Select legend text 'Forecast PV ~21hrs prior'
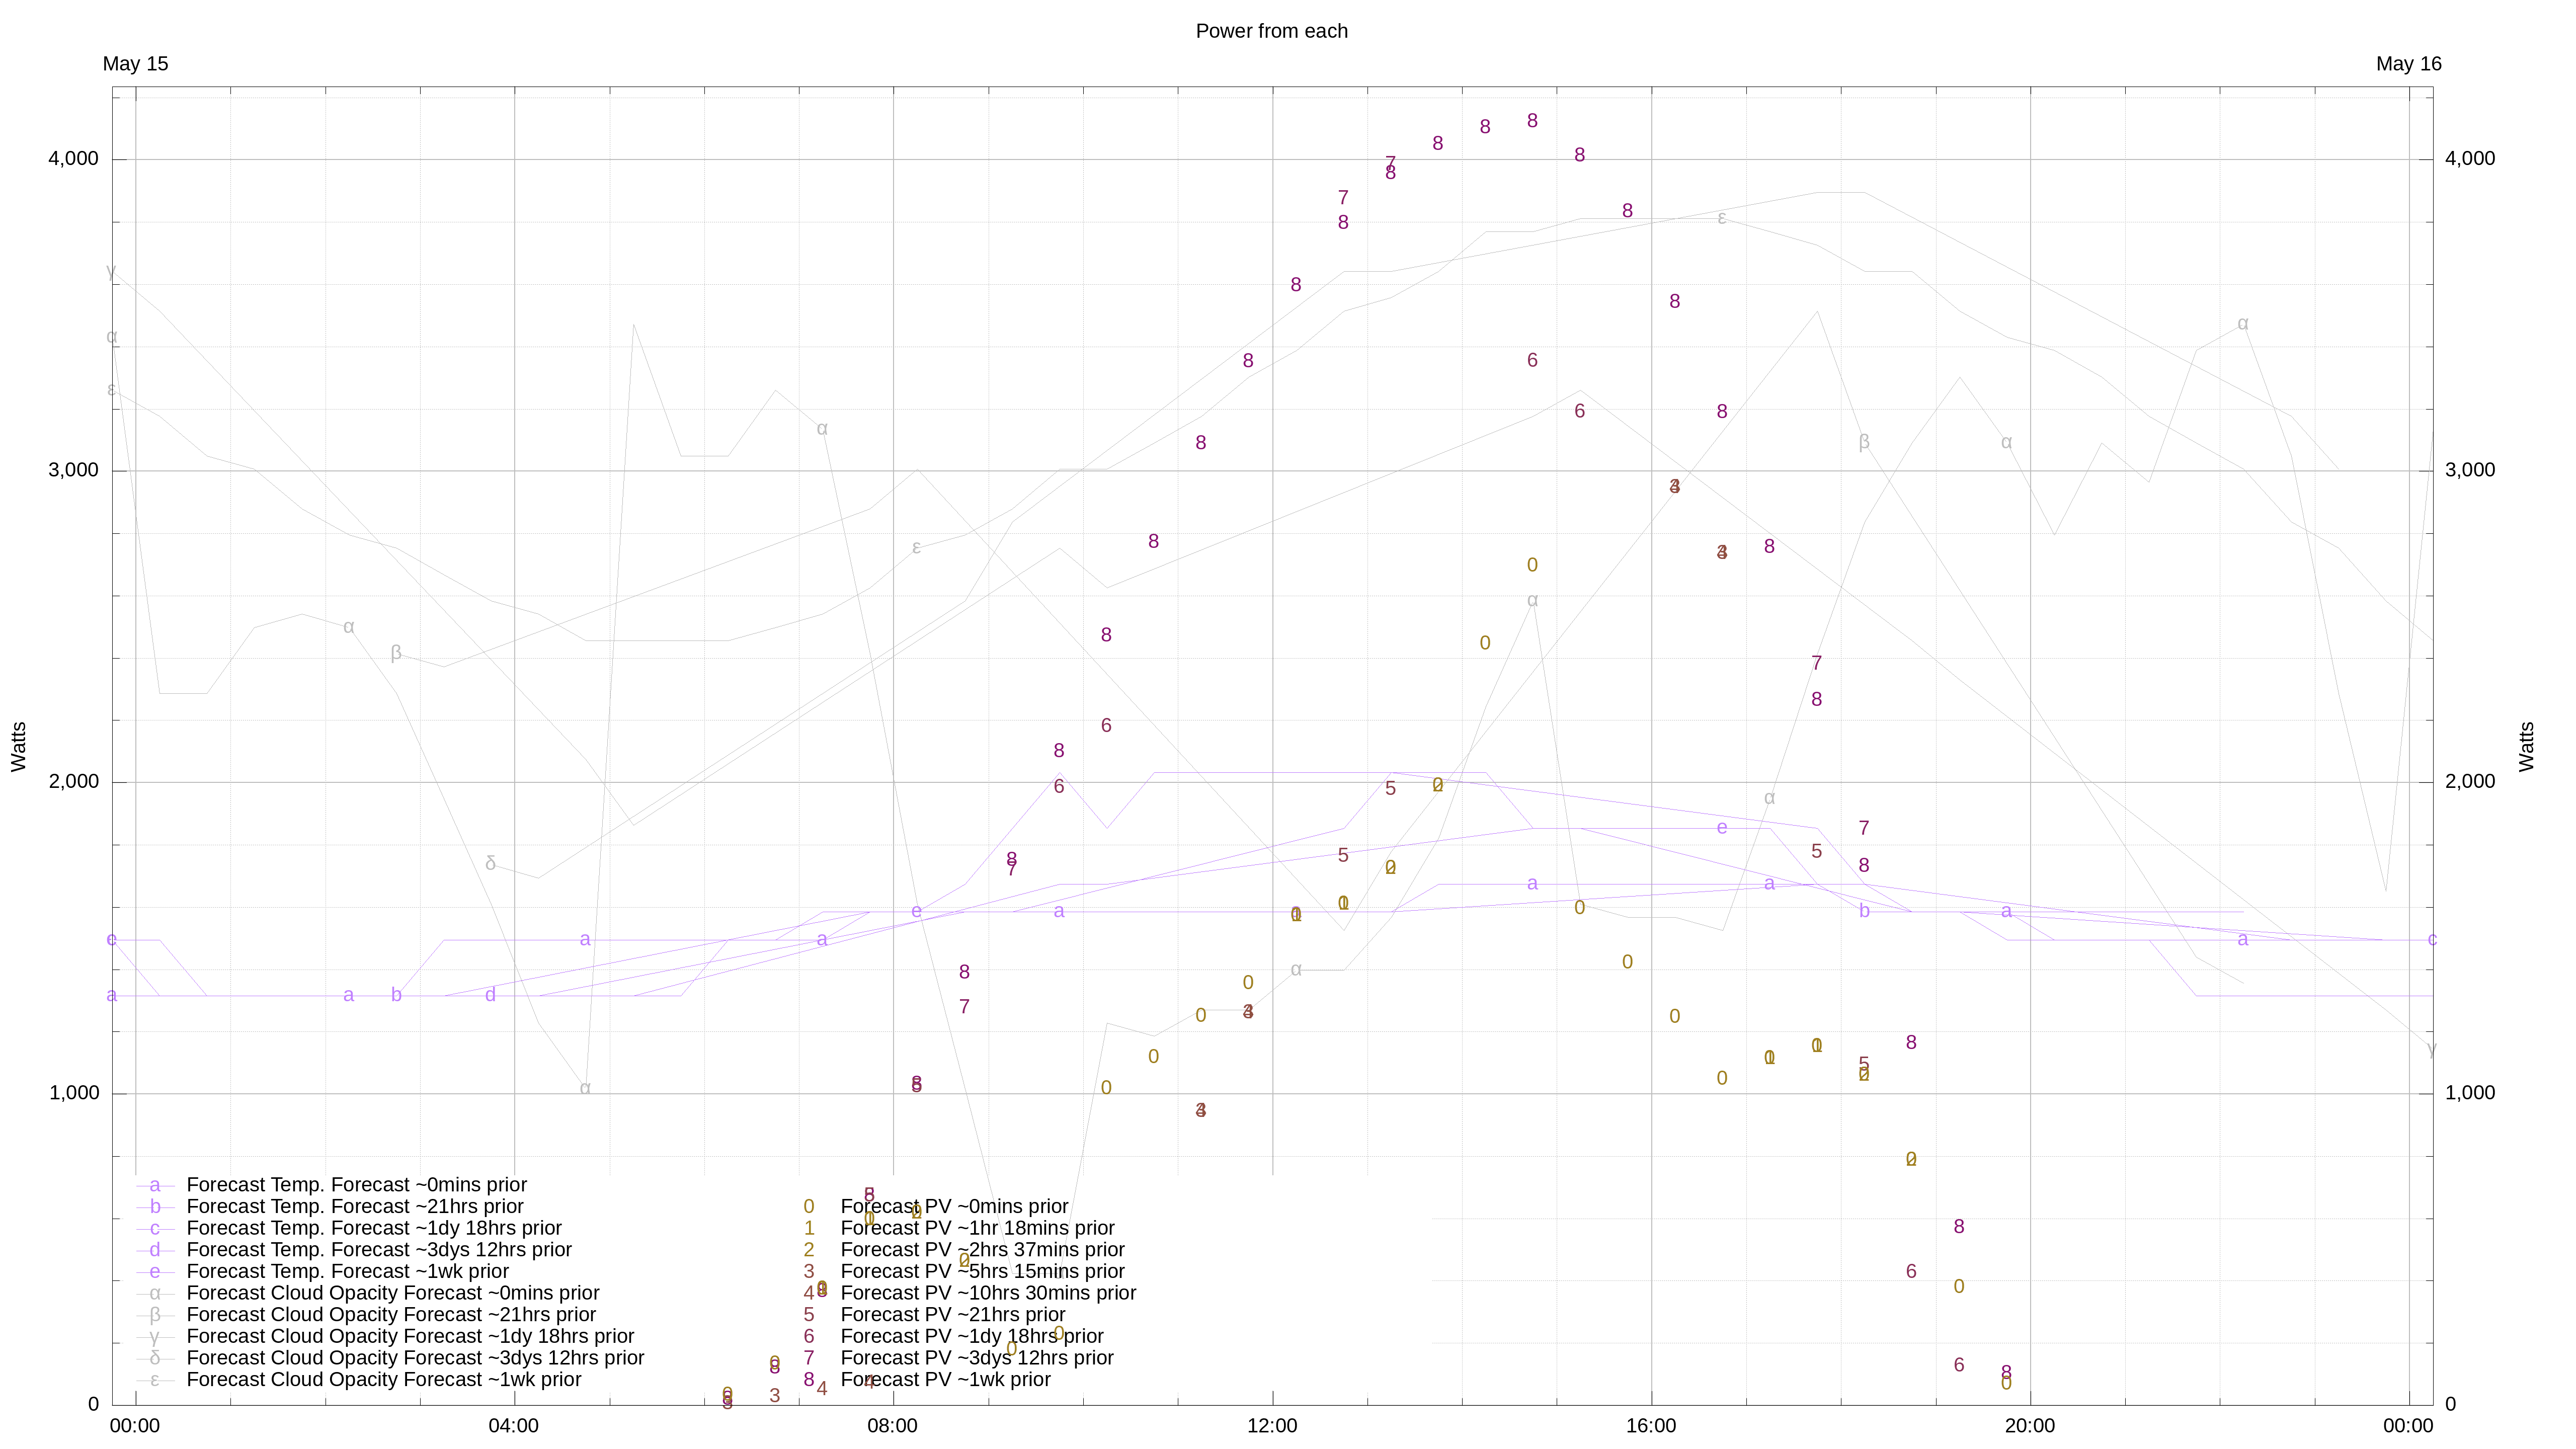The width and height of the screenshot is (2576, 1449). pos(953,1315)
